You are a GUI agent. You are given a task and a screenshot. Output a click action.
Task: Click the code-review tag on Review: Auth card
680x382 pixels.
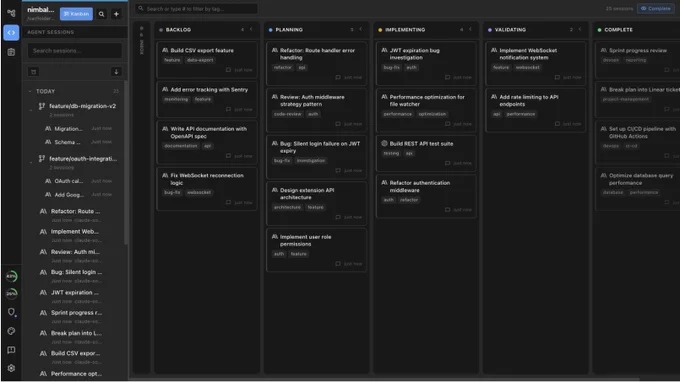click(x=288, y=114)
